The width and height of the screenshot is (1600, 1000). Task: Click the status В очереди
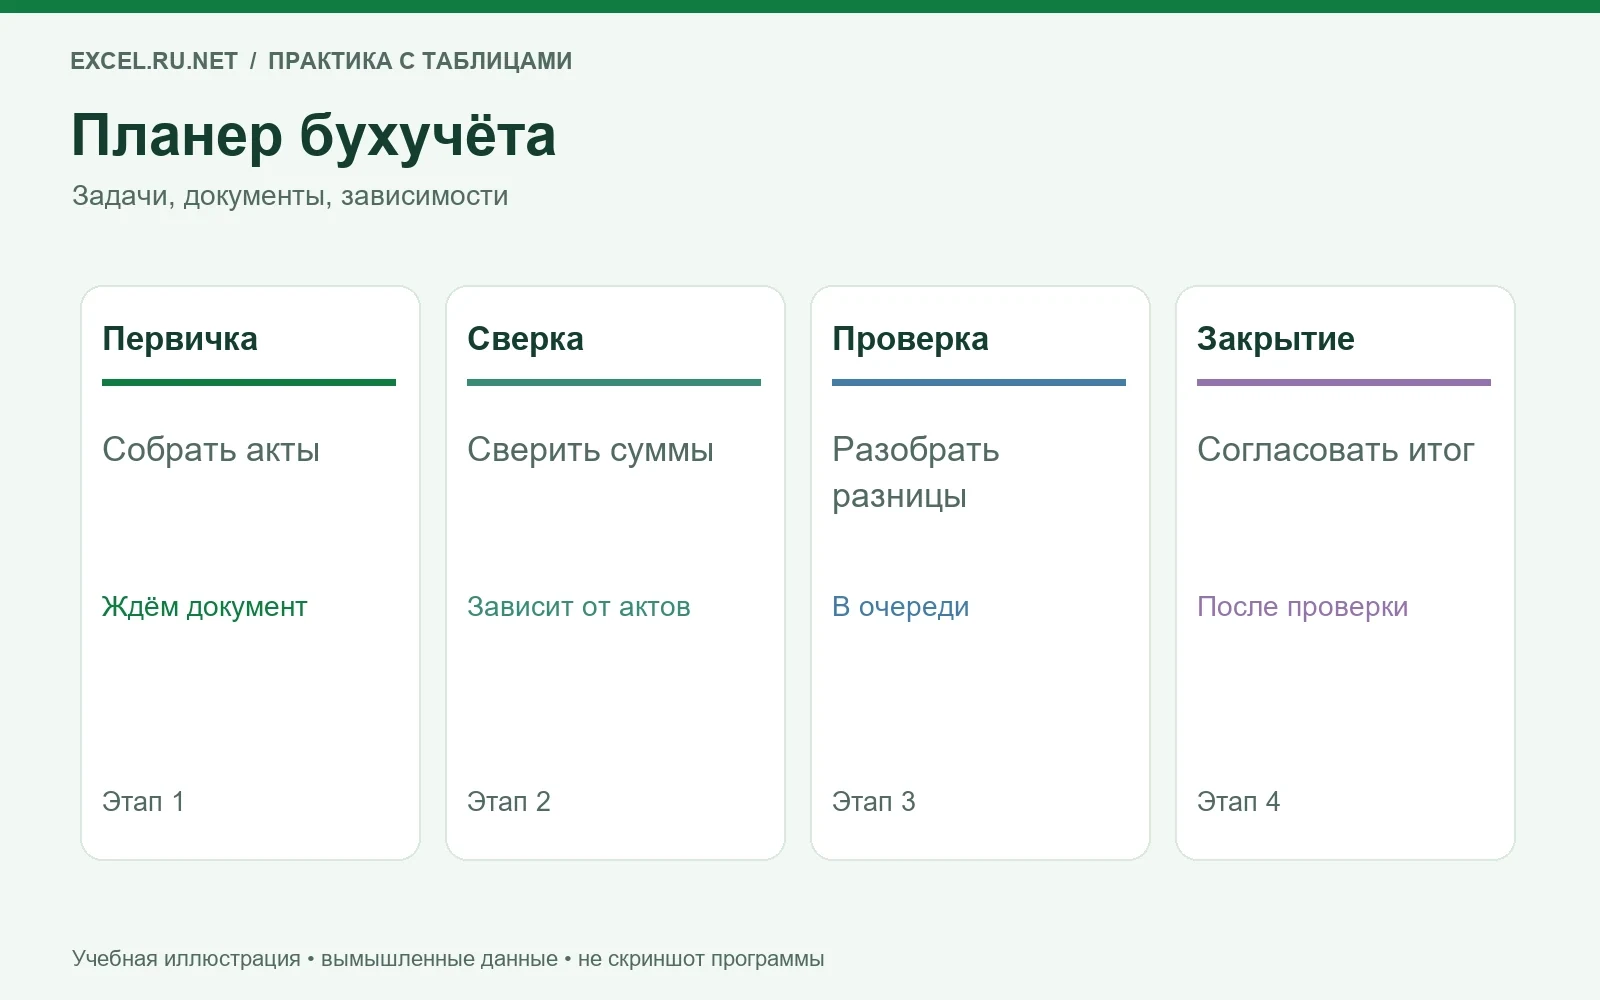(901, 607)
